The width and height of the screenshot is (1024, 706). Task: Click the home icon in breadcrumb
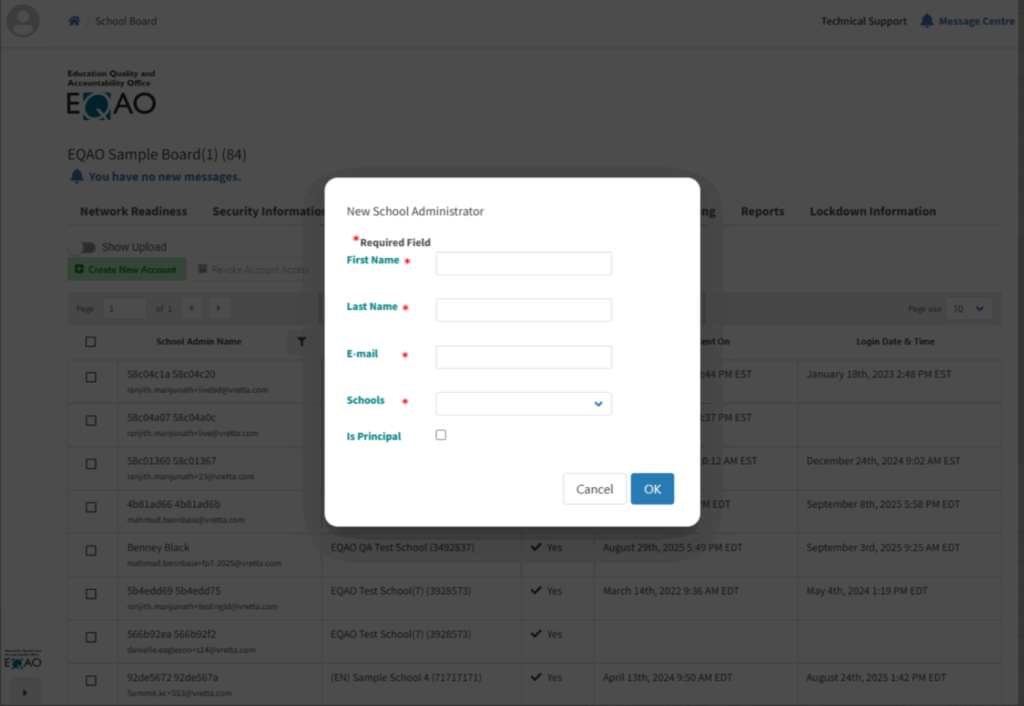[x=74, y=21]
